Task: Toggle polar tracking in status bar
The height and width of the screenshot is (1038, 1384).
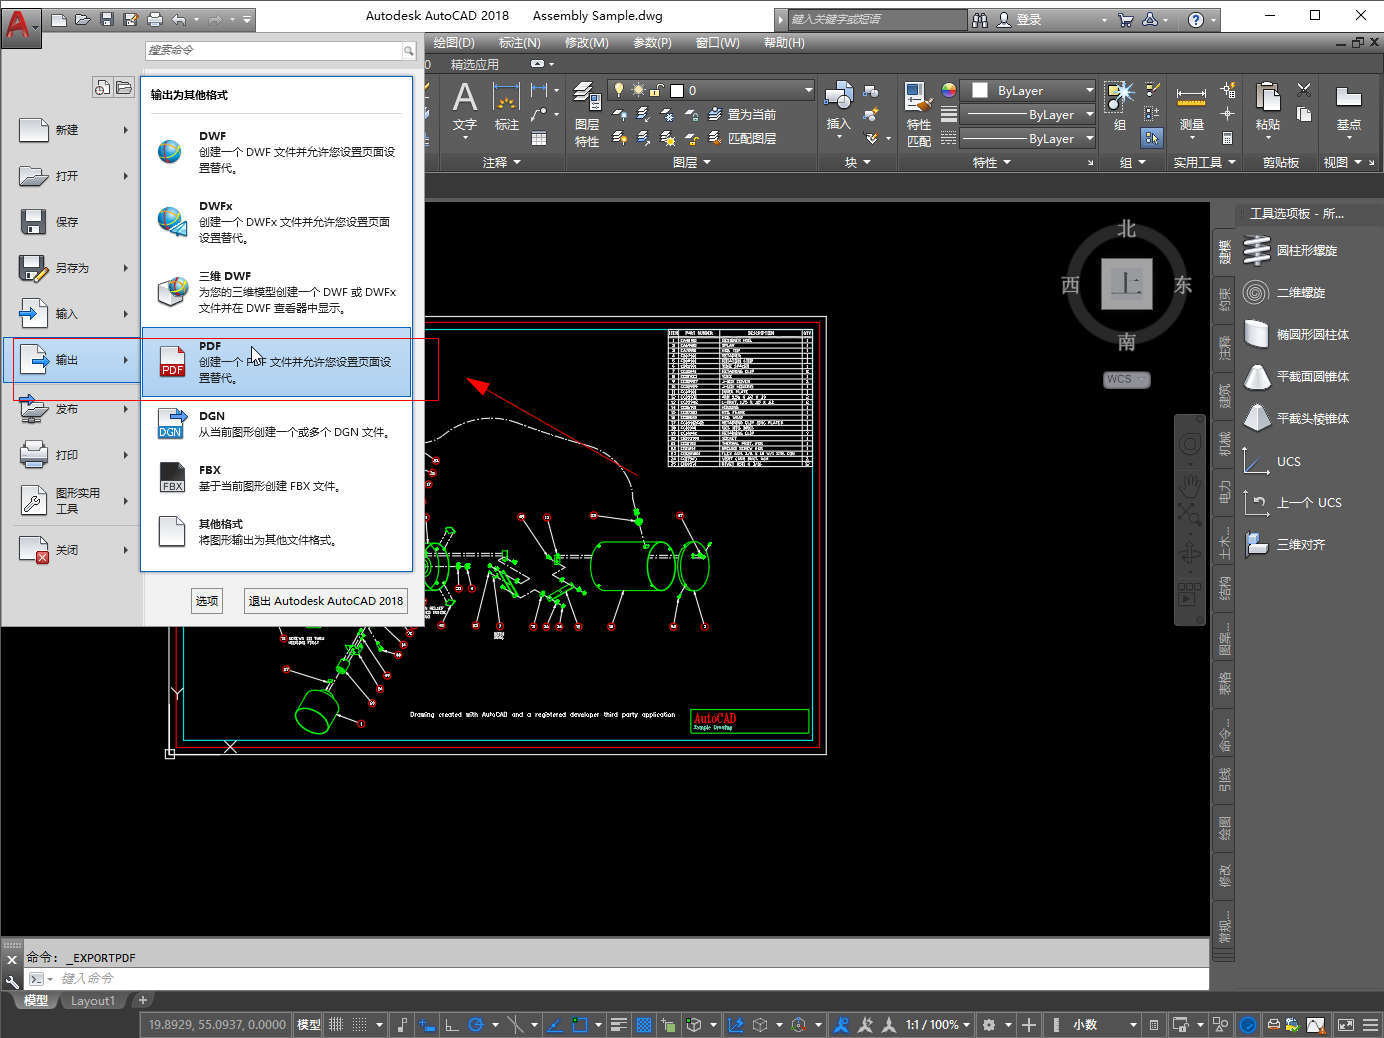Action: pyautogui.click(x=476, y=1025)
